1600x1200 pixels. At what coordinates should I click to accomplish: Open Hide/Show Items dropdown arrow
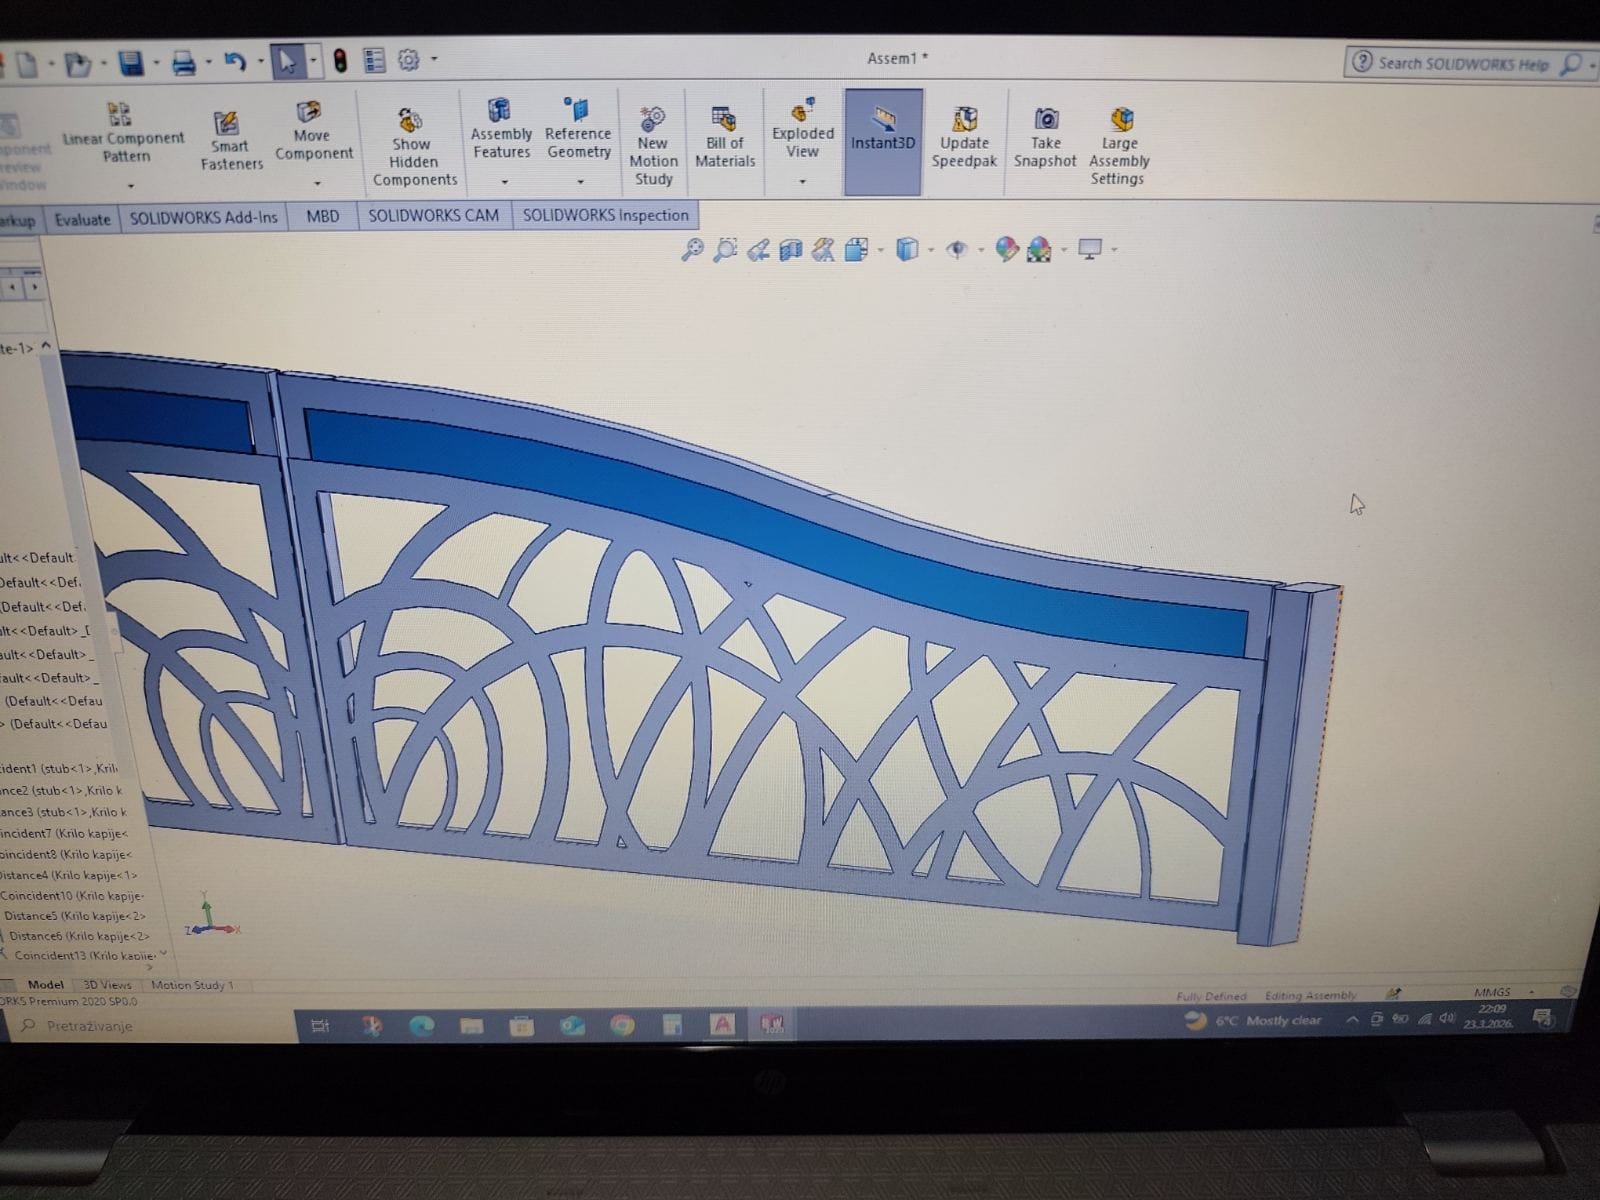pos(980,250)
